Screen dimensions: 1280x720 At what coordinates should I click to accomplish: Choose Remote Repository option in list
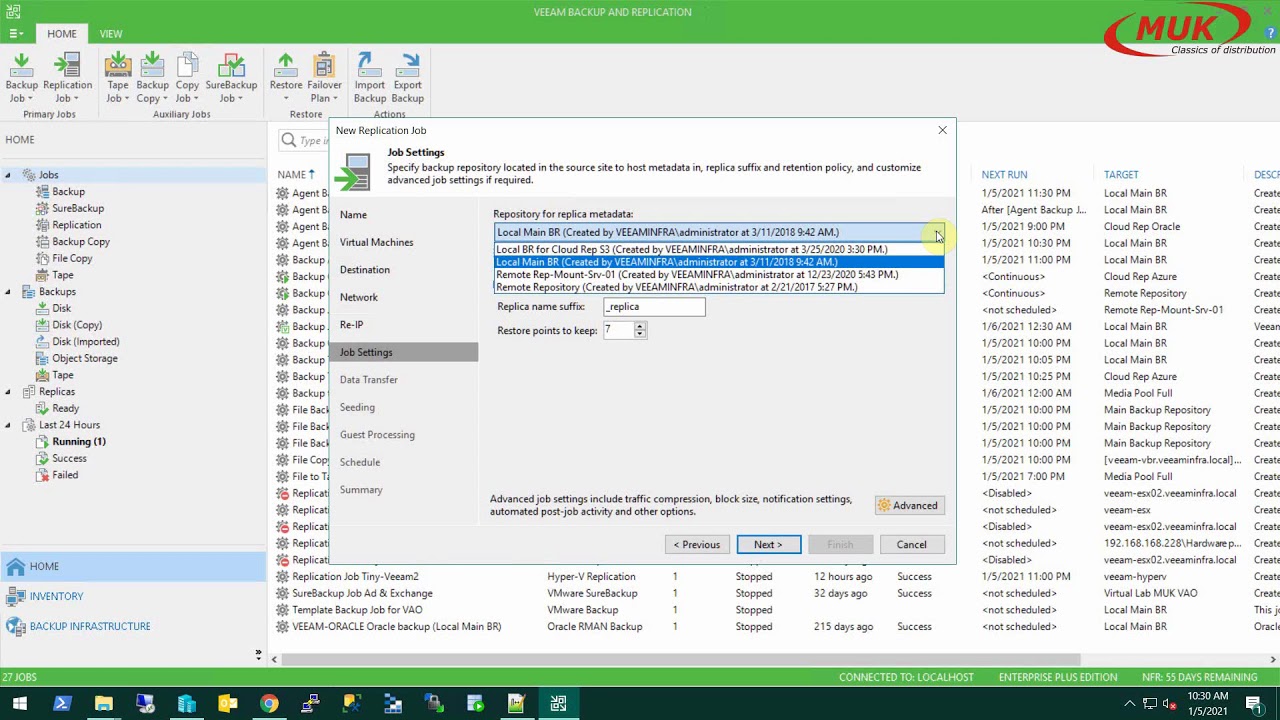pos(719,287)
